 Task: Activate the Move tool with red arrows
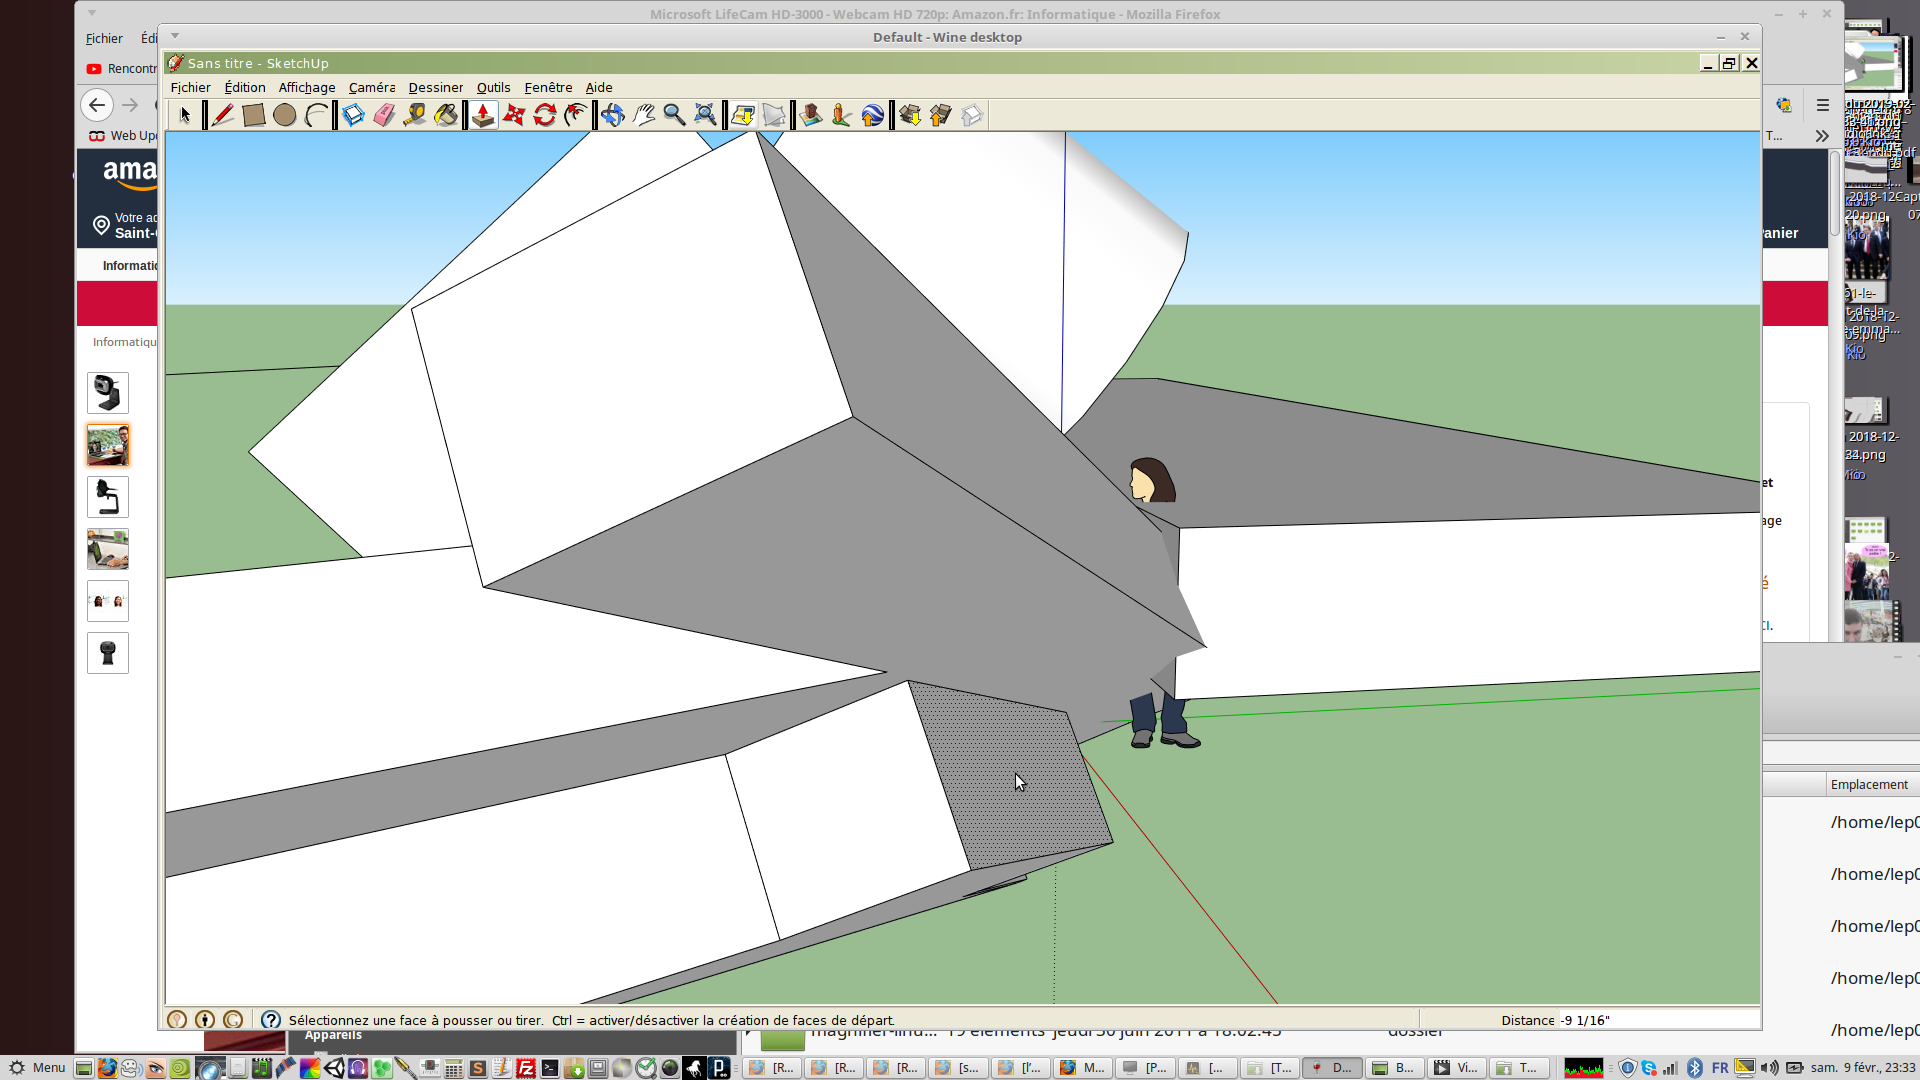[x=514, y=116]
